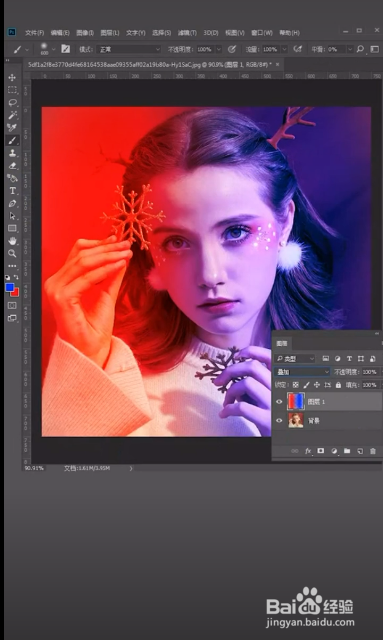Open the 滤镜(T) menu
This screenshot has height=640, width=383.
click(x=187, y=33)
